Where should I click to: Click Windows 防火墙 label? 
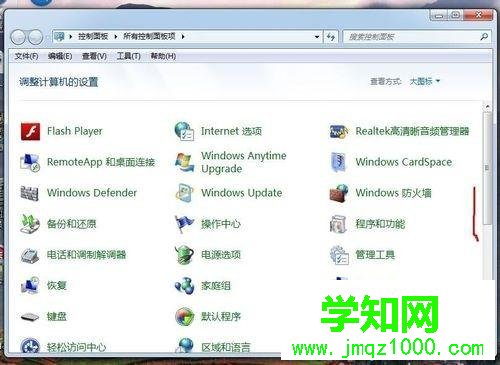click(393, 193)
